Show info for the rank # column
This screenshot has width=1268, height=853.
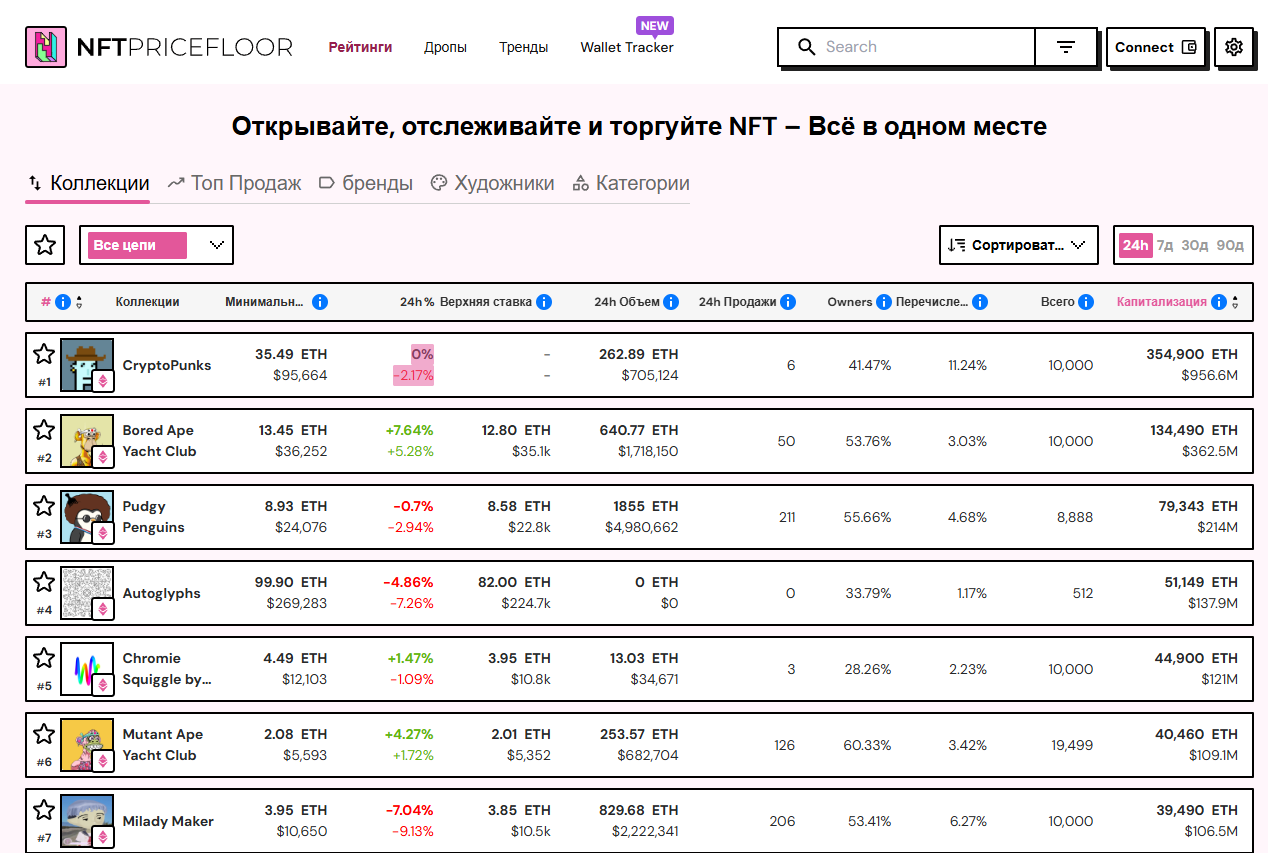click(63, 302)
